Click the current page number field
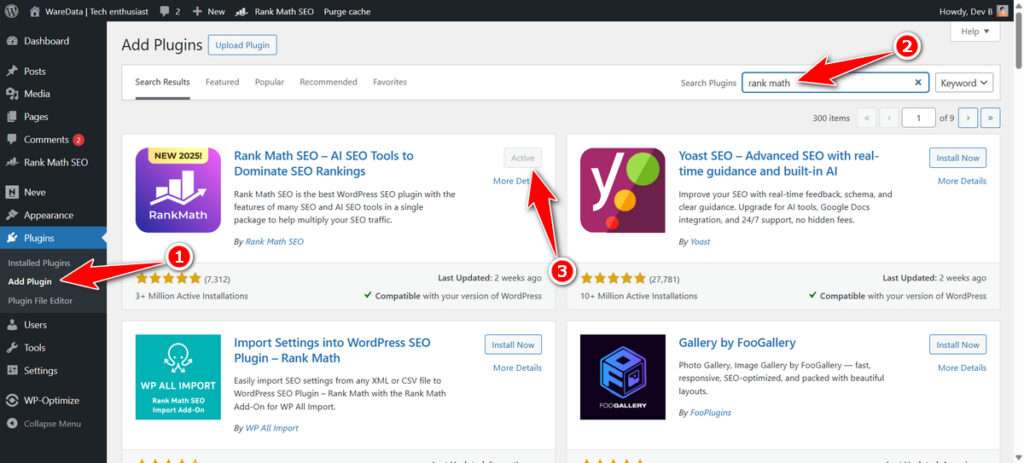 (918, 118)
